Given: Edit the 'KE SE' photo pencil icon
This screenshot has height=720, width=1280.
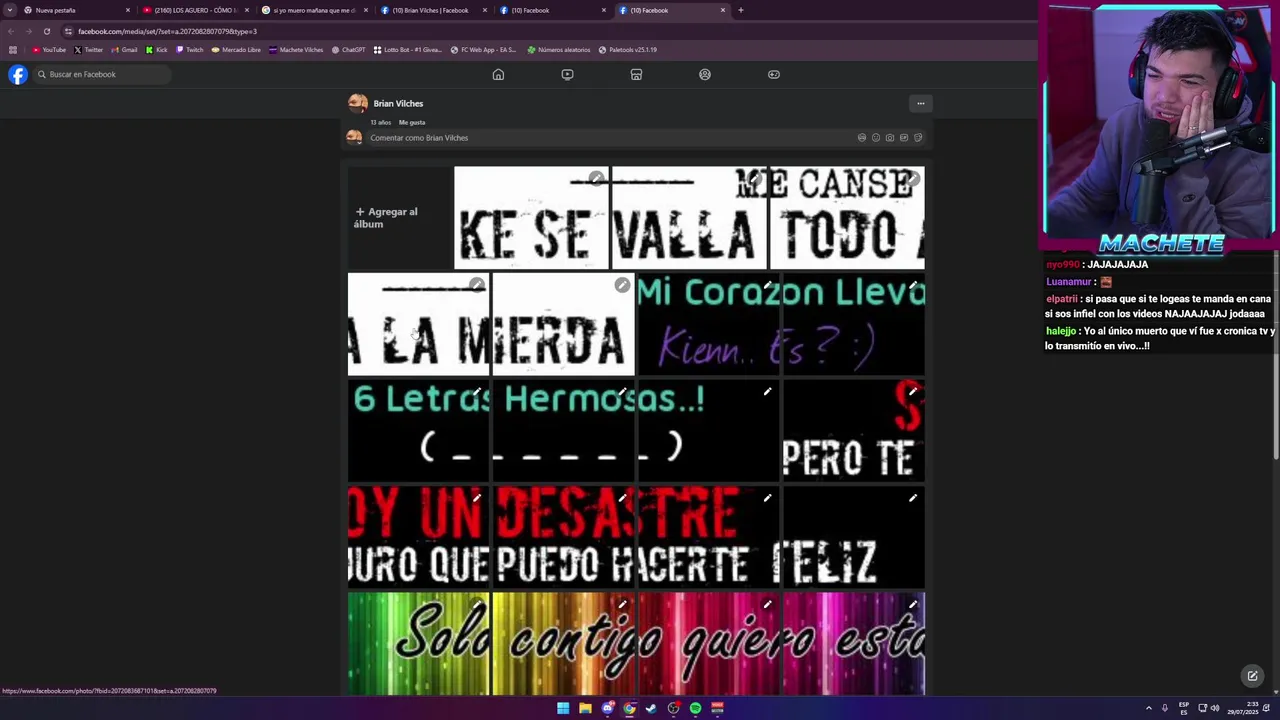Looking at the screenshot, I should point(596,179).
